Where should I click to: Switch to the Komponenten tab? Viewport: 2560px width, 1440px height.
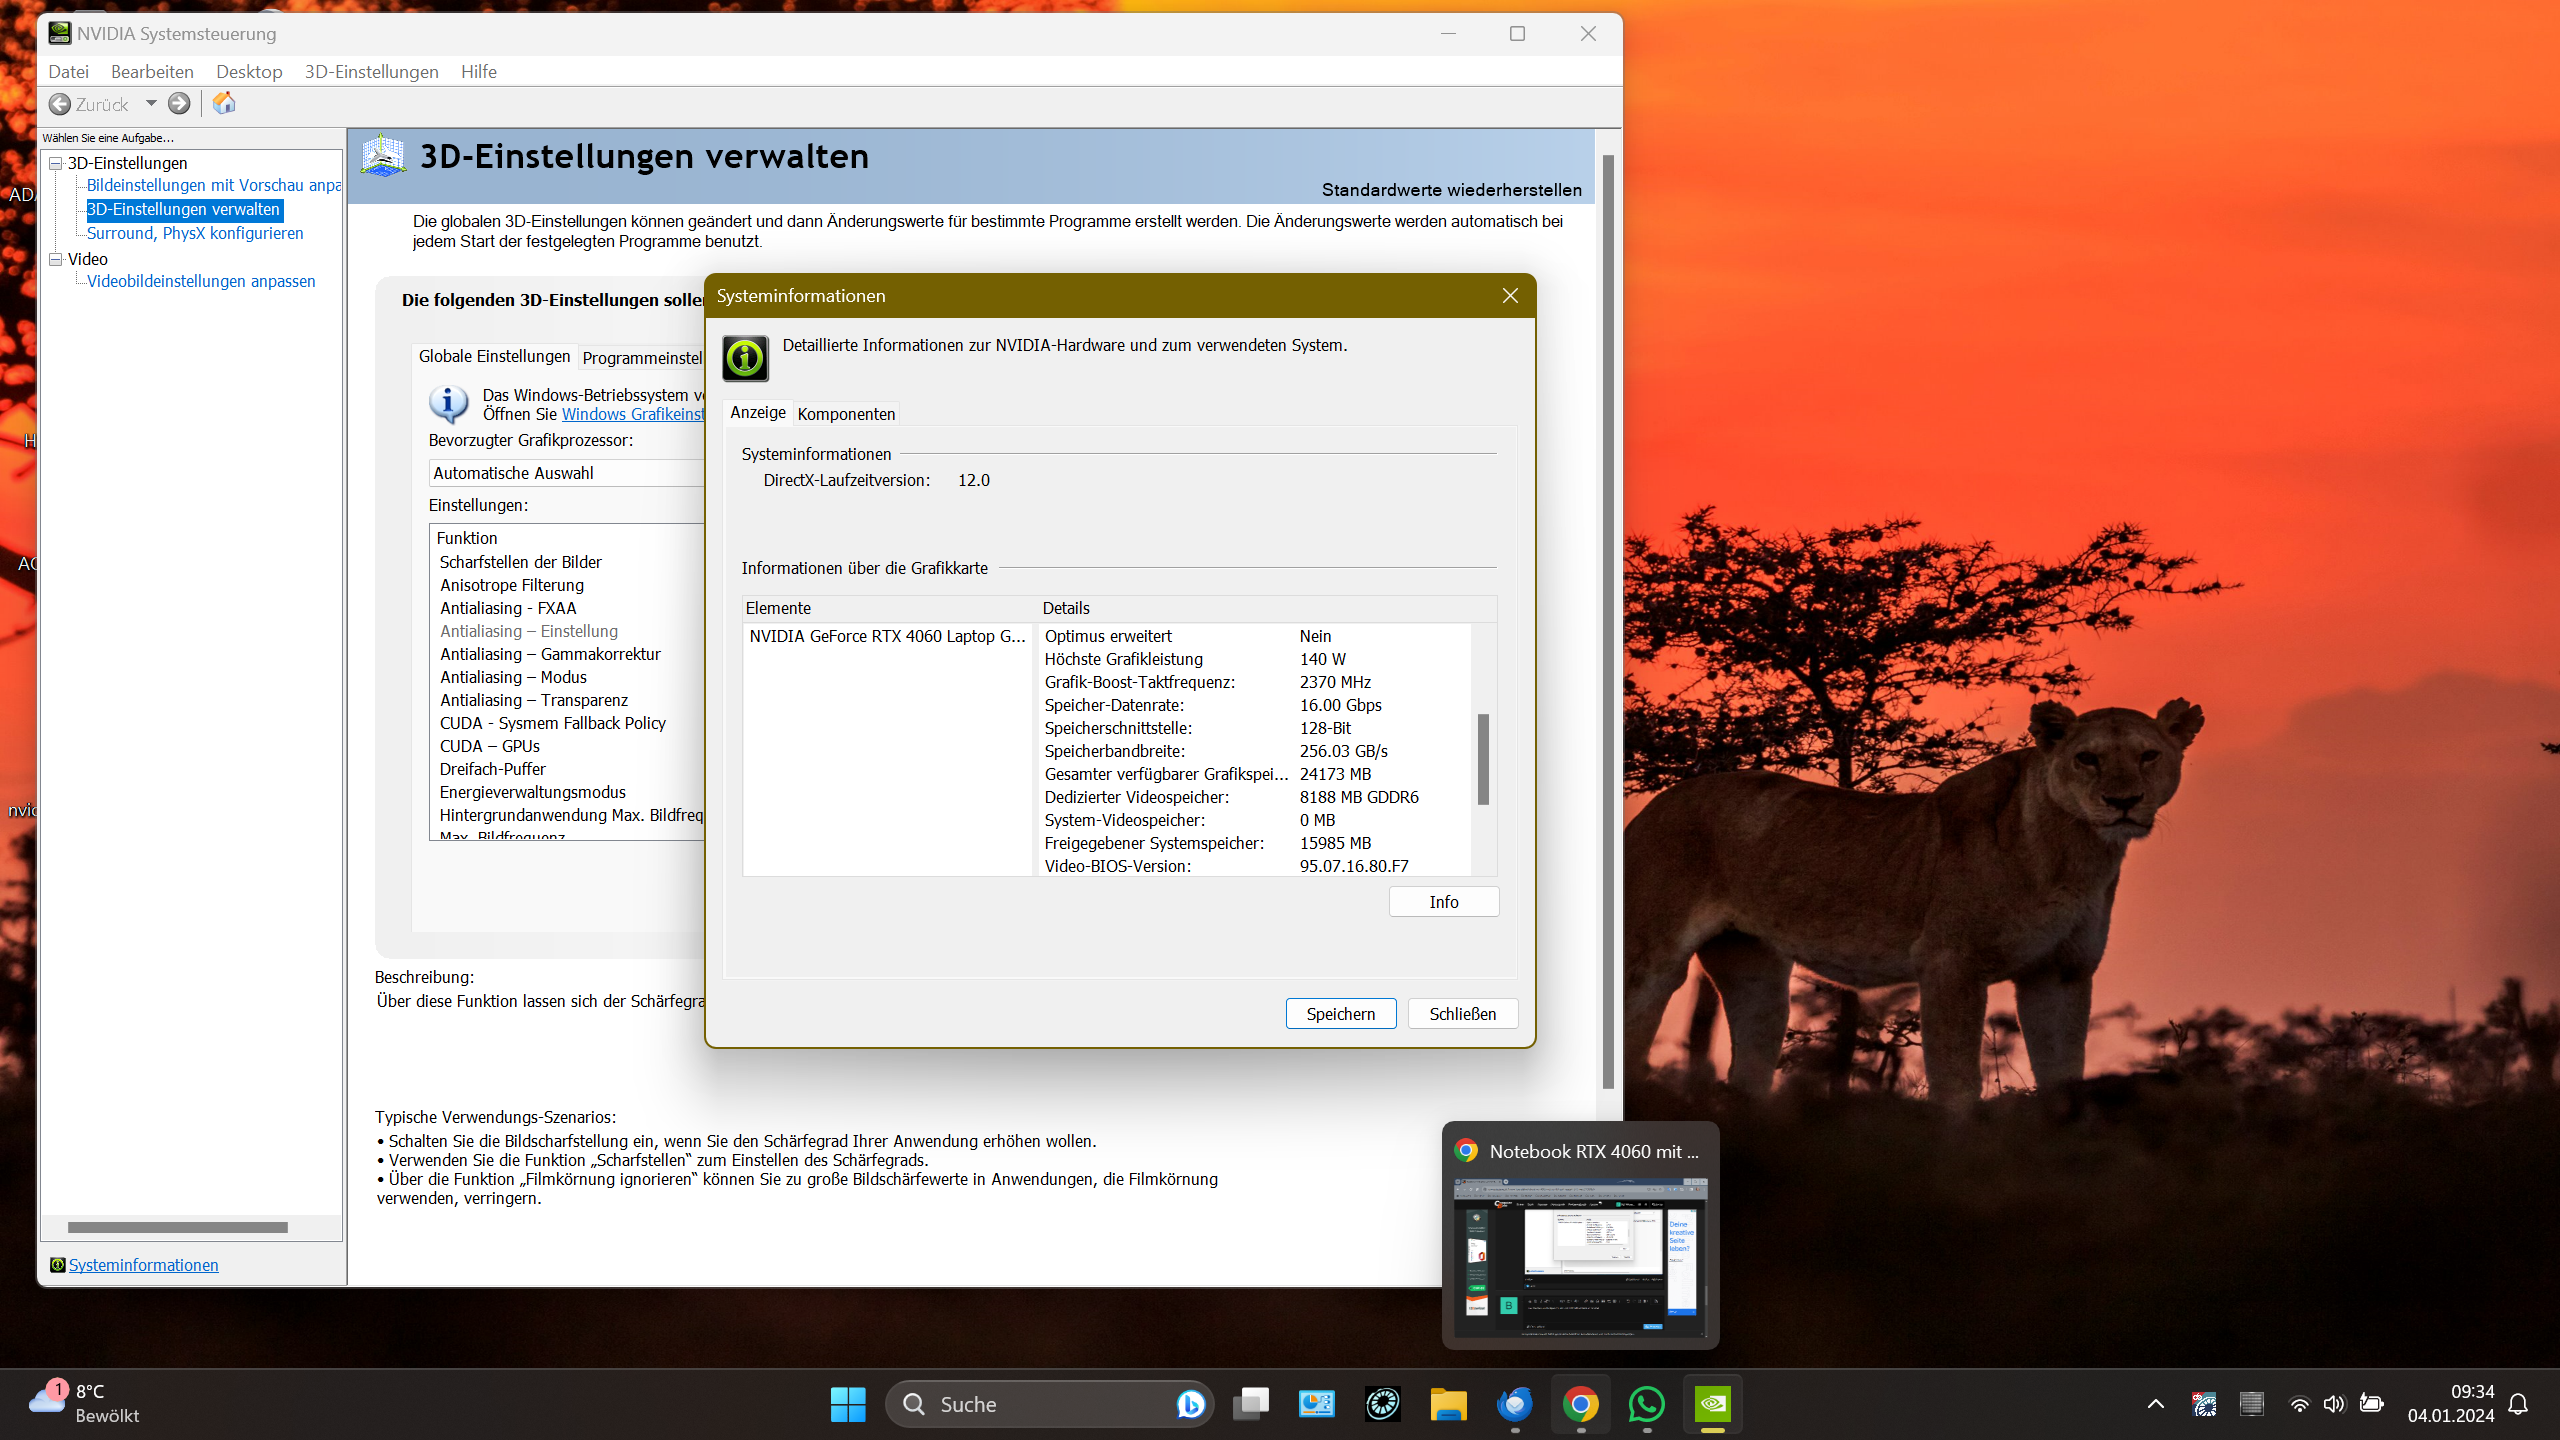coord(846,414)
